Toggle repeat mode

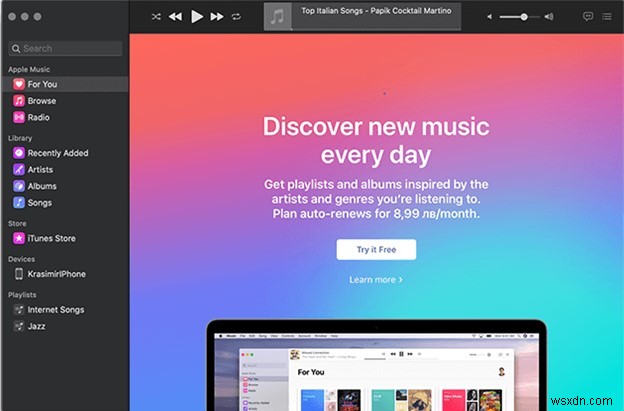(x=236, y=17)
